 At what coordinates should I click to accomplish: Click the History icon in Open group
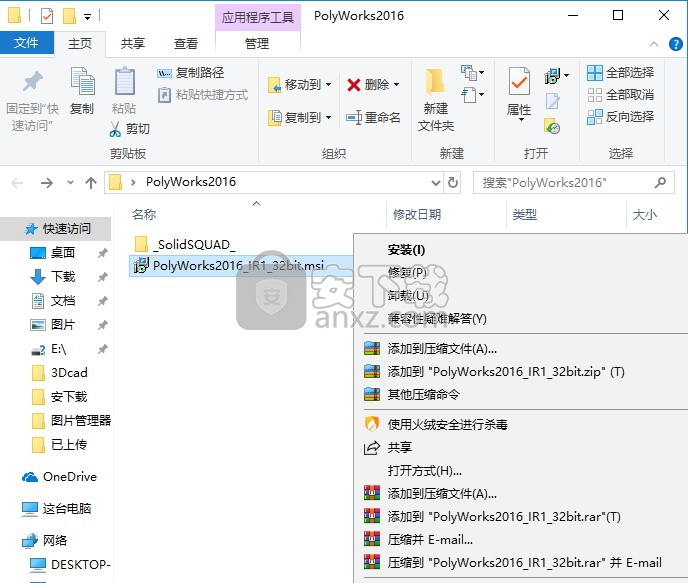552,126
